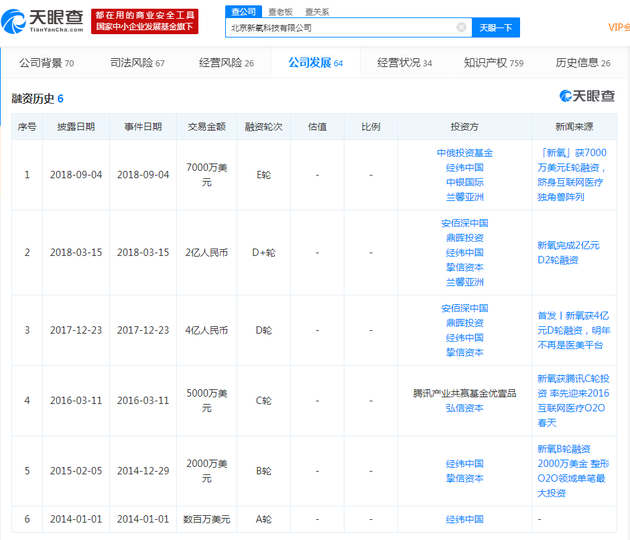Open the 公司背景 section tab

[46, 63]
